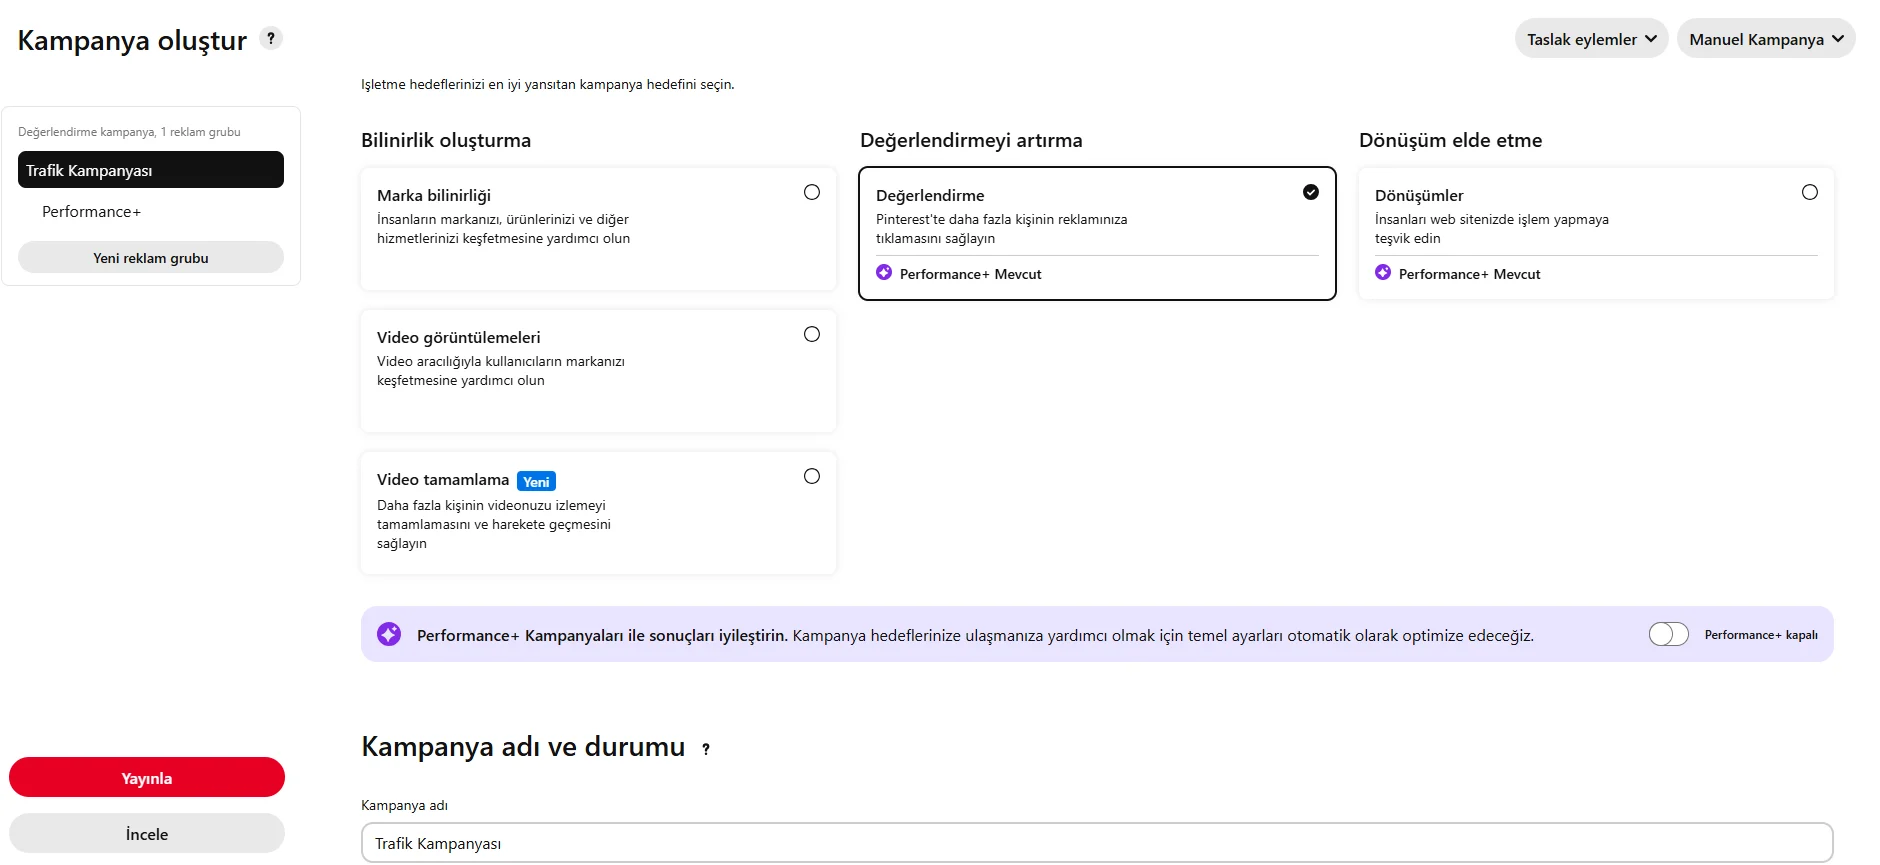Image resolution: width=1880 pixels, height=865 pixels.
Task: Click the Yeni reklam grubu button
Action: 151,258
